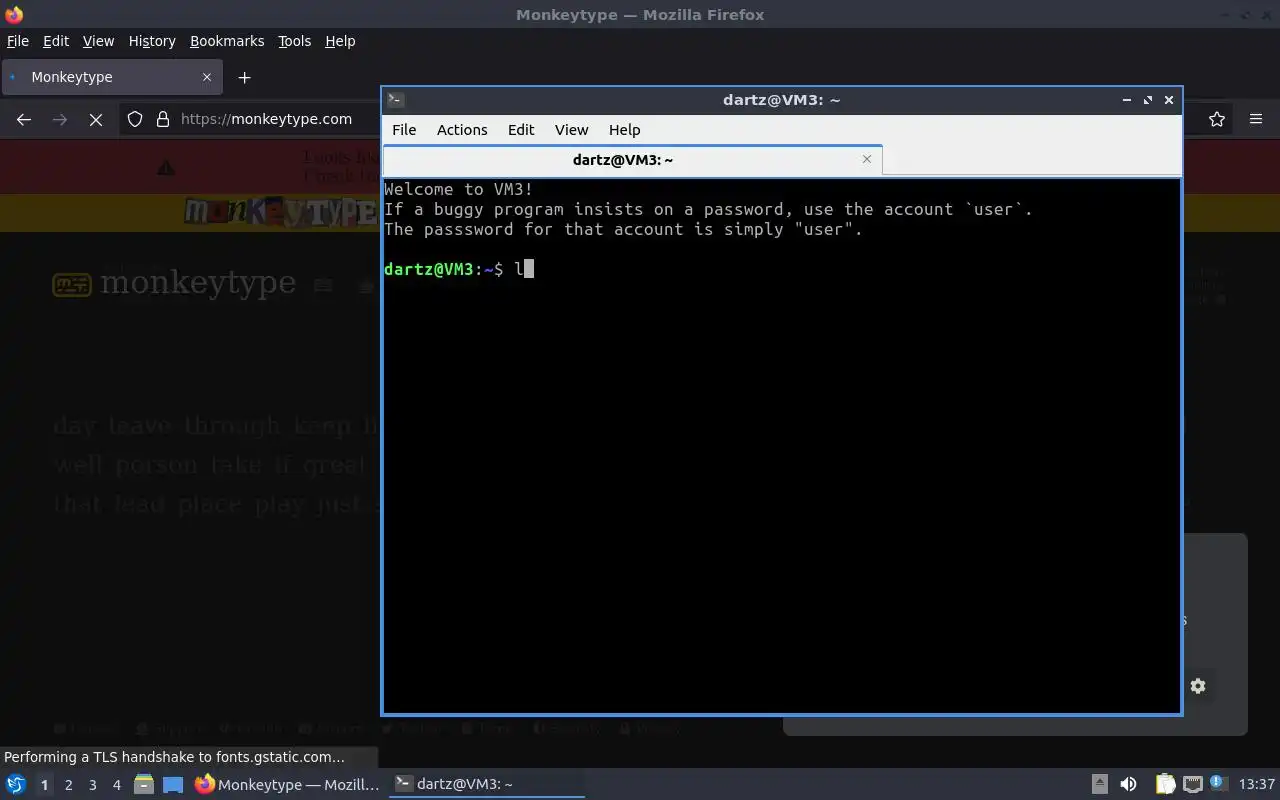Select the Monkeytype tab in Firefox
Viewport: 1280px width, 800px height.
pos(110,77)
